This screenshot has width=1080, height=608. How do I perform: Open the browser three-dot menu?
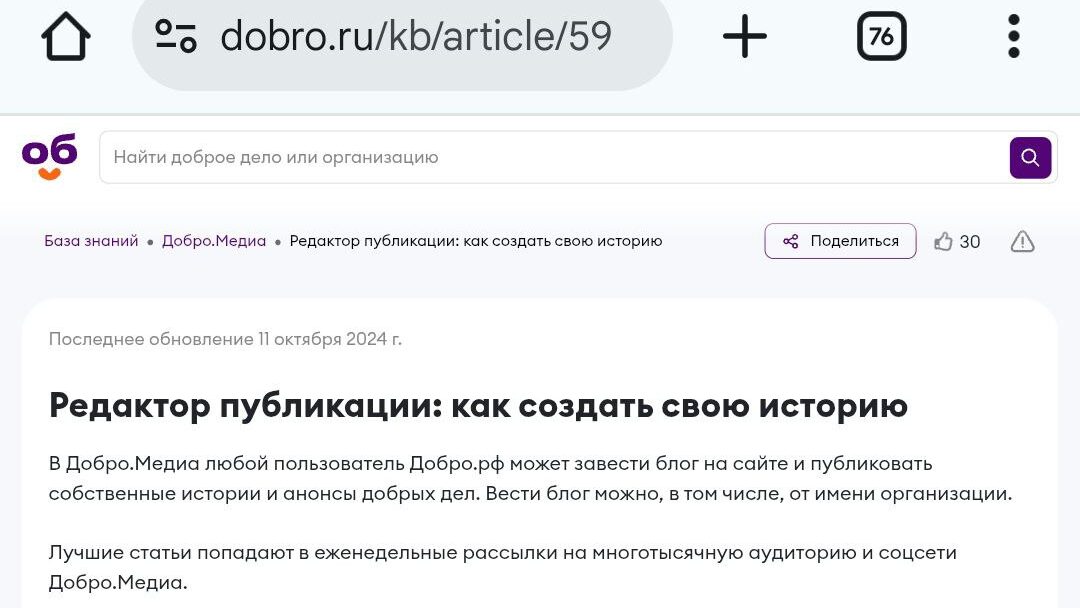tap(1013, 36)
